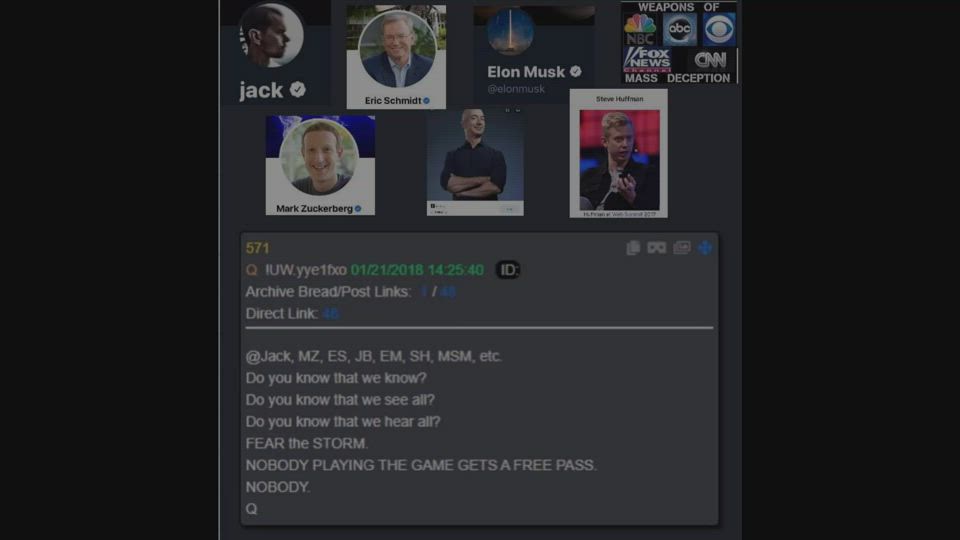Click the CBS eye logo

[x=719, y=29]
